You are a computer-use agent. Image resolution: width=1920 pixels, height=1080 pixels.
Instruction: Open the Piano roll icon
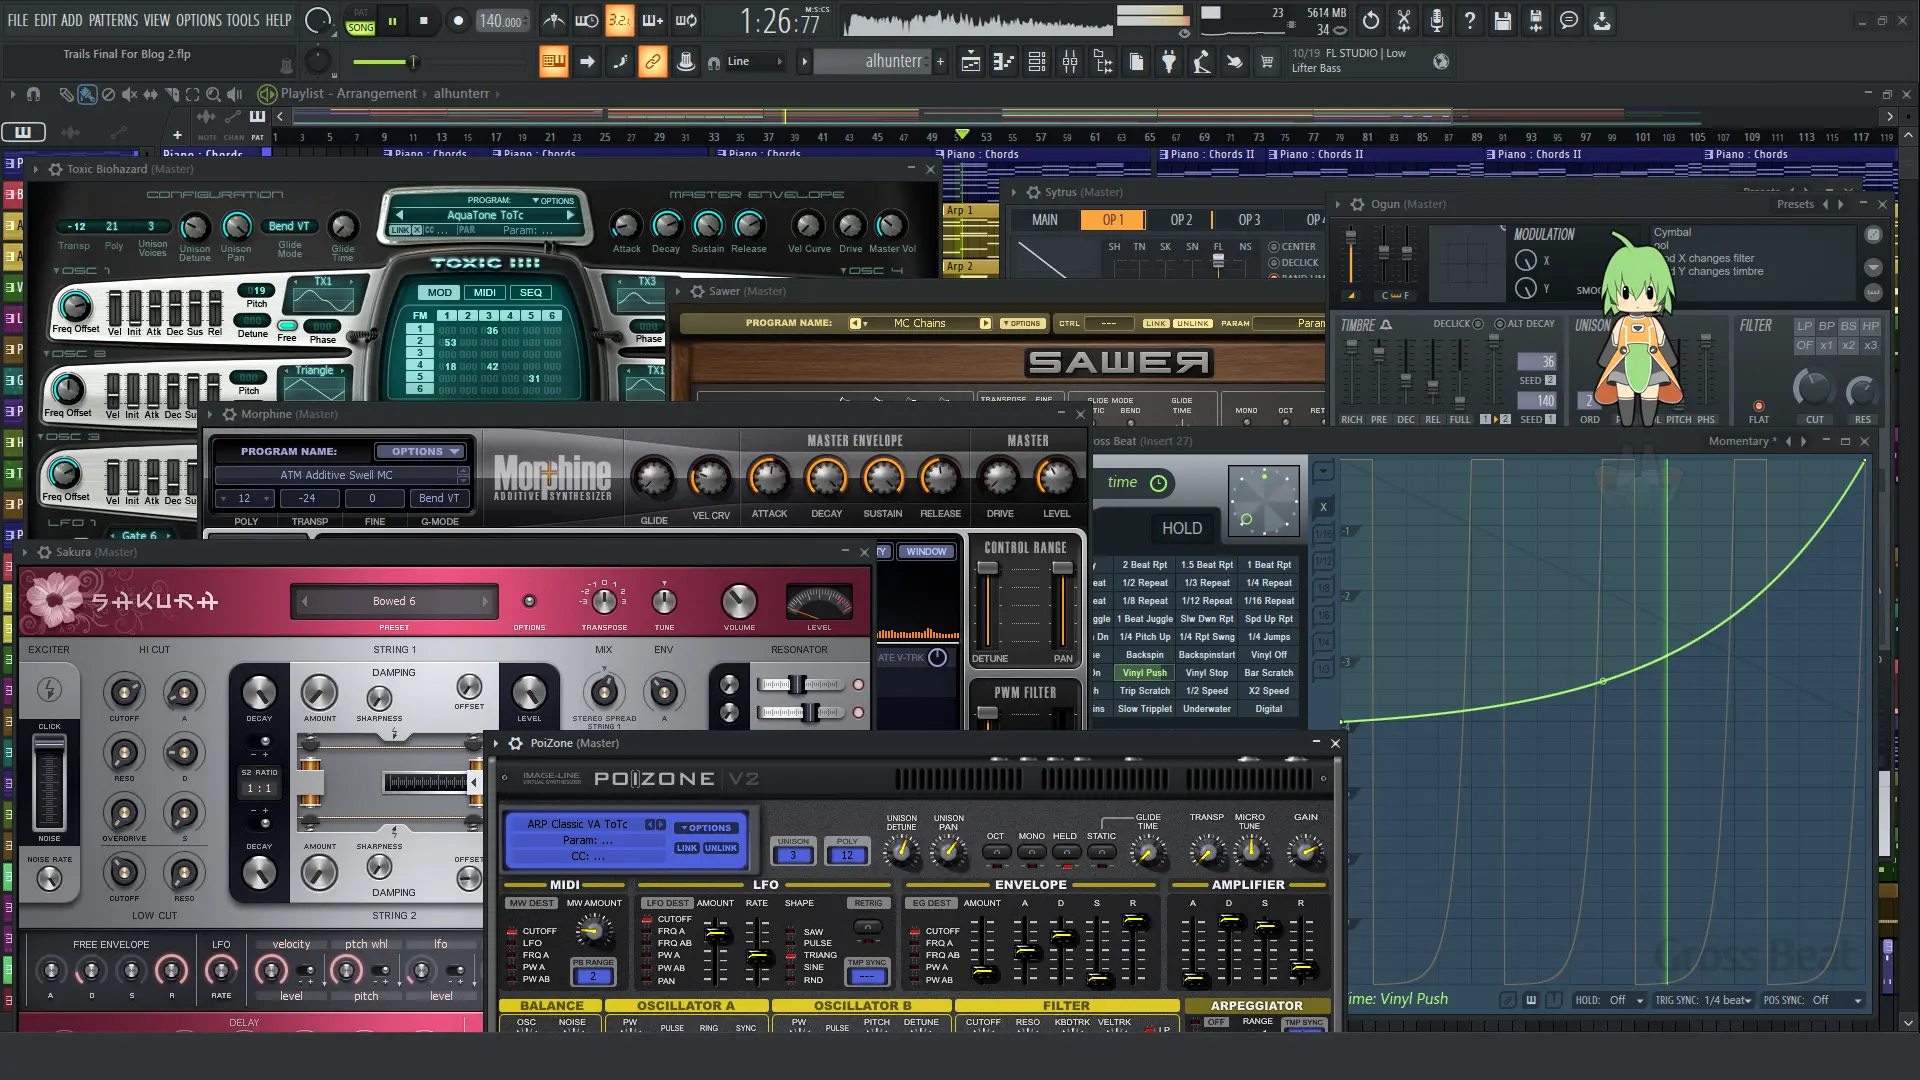(1003, 62)
